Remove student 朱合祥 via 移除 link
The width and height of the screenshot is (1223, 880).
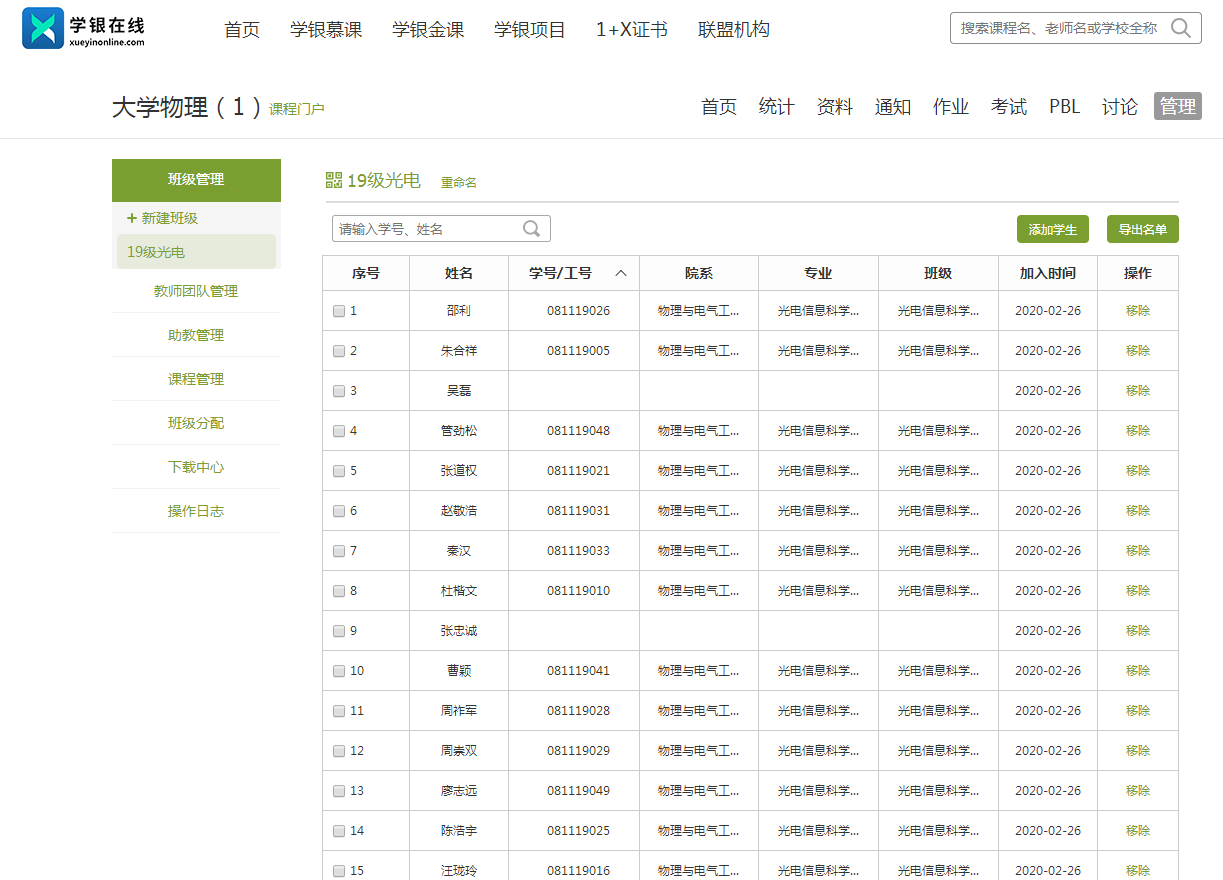pos(1137,351)
